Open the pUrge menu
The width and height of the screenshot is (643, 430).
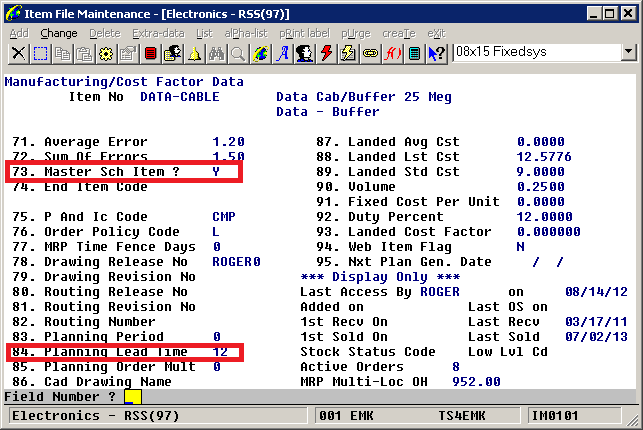(356, 33)
